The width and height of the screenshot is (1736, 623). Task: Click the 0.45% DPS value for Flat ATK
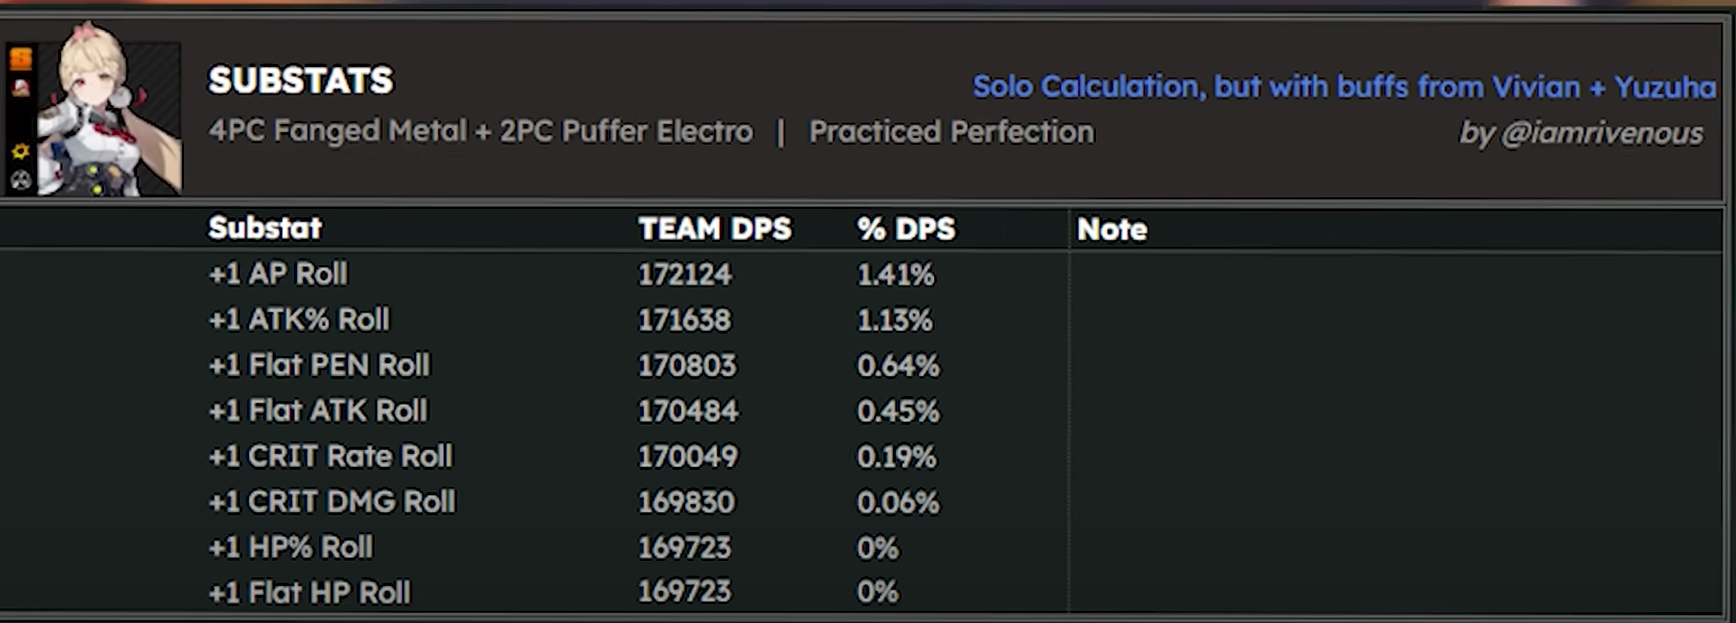(898, 411)
